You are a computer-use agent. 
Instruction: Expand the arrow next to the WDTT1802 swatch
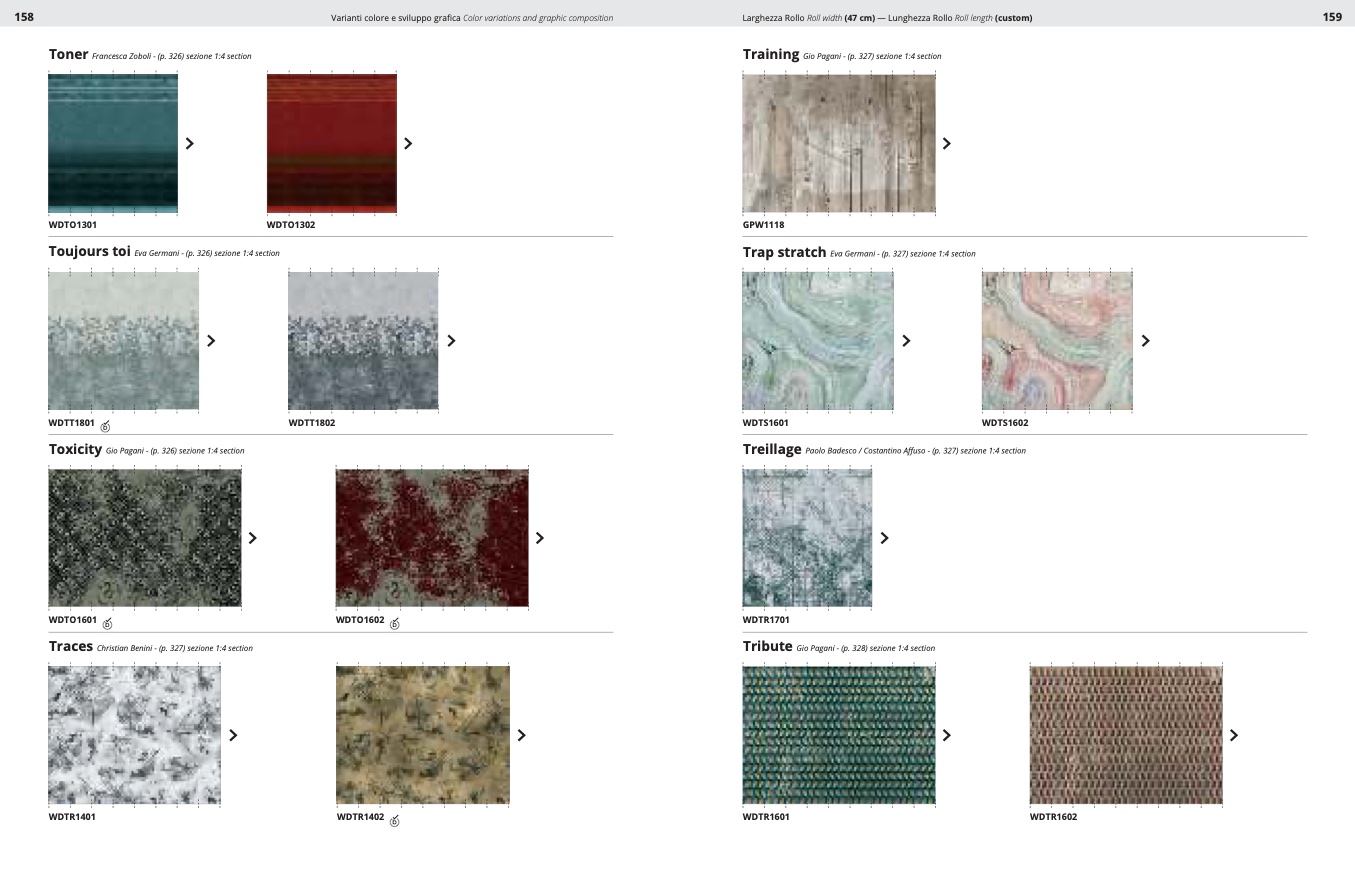click(x=451, y=341)
